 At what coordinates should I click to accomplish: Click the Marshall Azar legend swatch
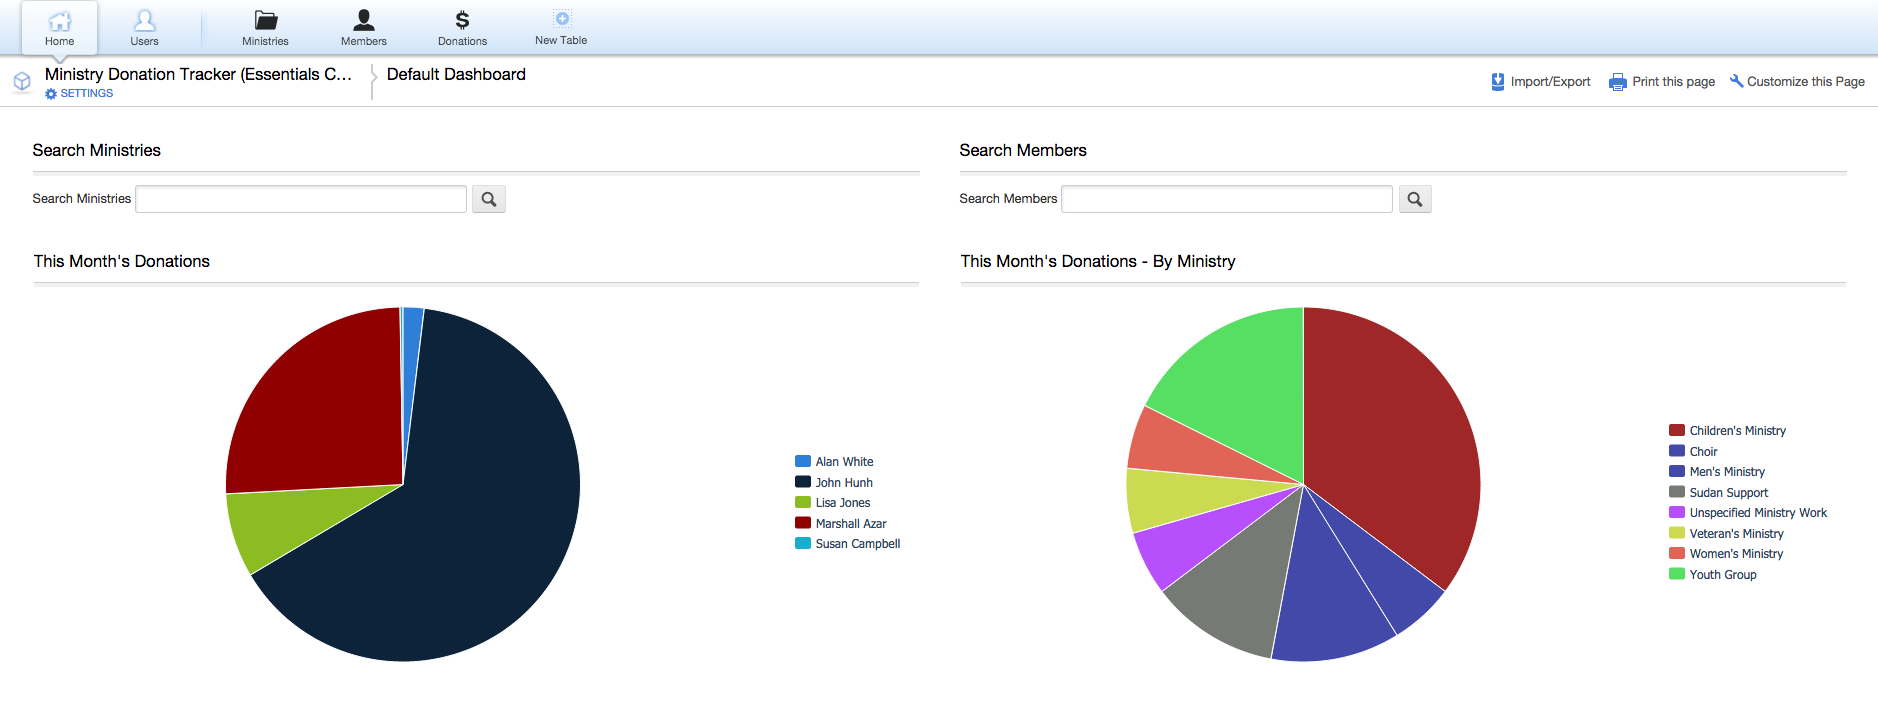[x=803, y=523]
